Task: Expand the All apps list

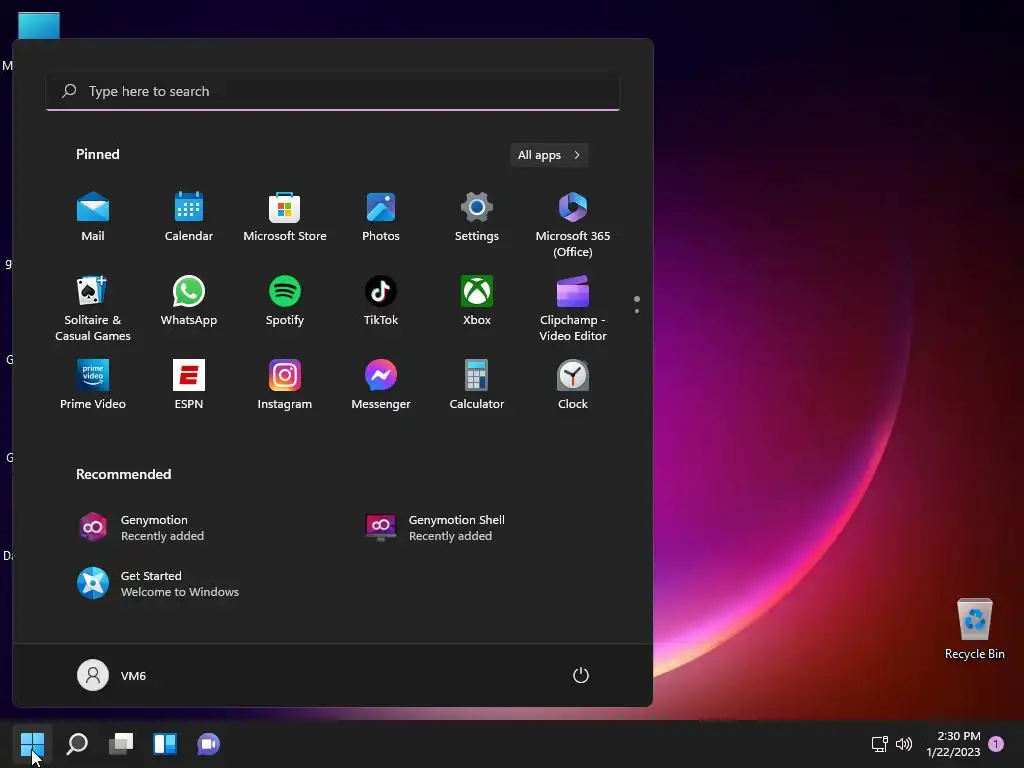Action: pos(549,155)
